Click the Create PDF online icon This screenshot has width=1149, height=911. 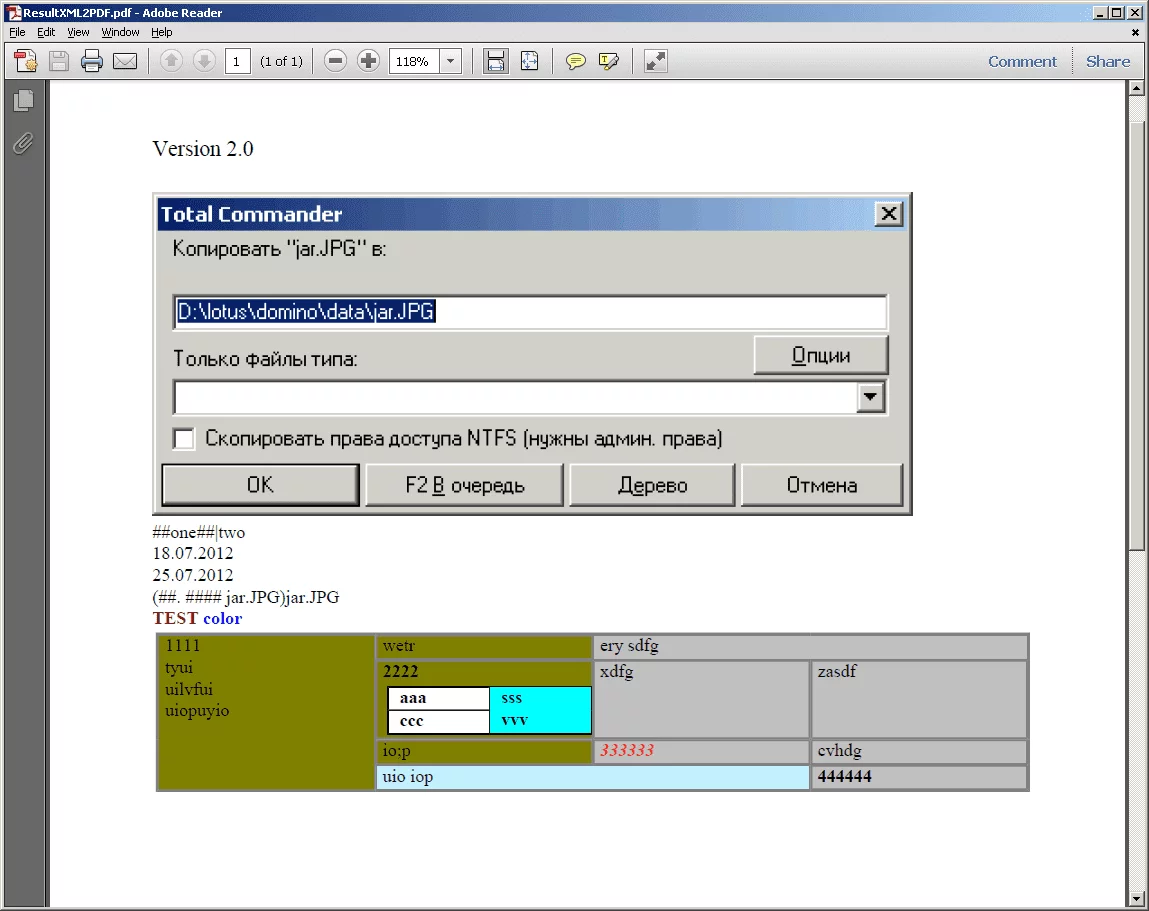pos(26,61)
